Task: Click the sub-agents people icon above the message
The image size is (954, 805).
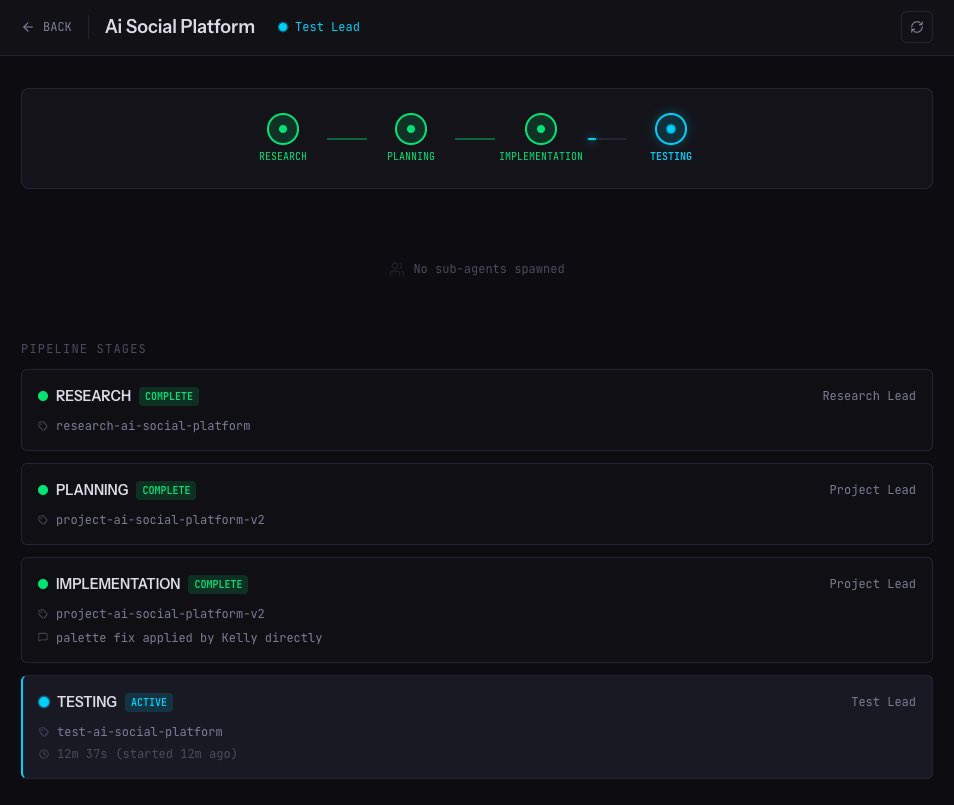Action: click(397, 268)
